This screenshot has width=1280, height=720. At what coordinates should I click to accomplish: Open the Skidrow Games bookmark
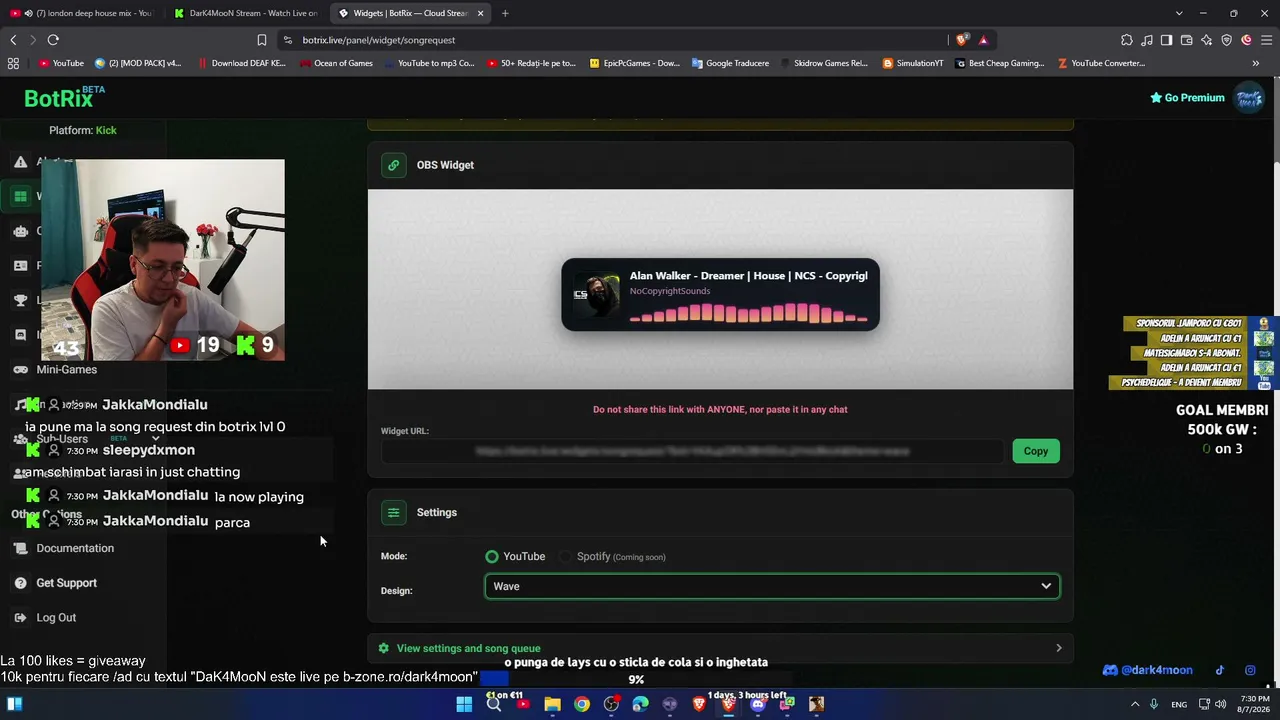click(823, 63)
